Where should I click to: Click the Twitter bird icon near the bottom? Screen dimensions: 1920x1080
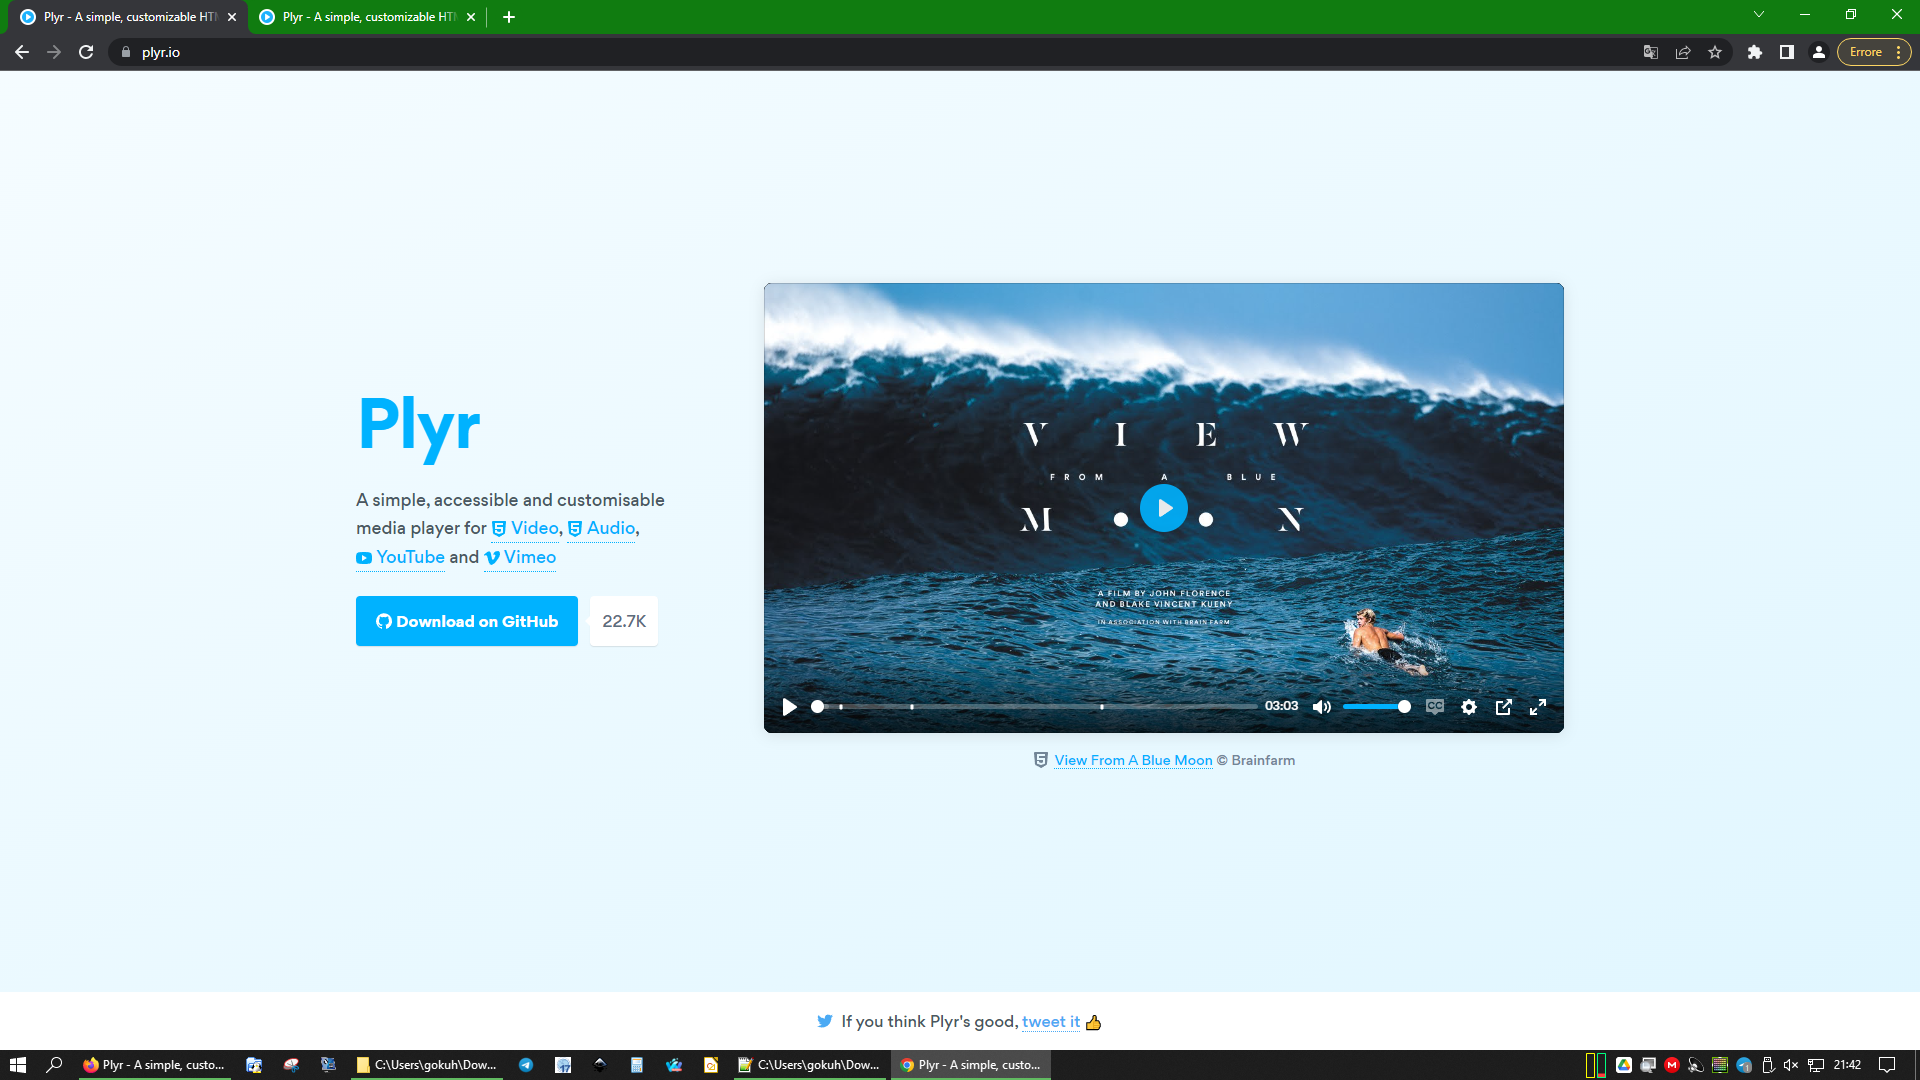point(825,1021)
